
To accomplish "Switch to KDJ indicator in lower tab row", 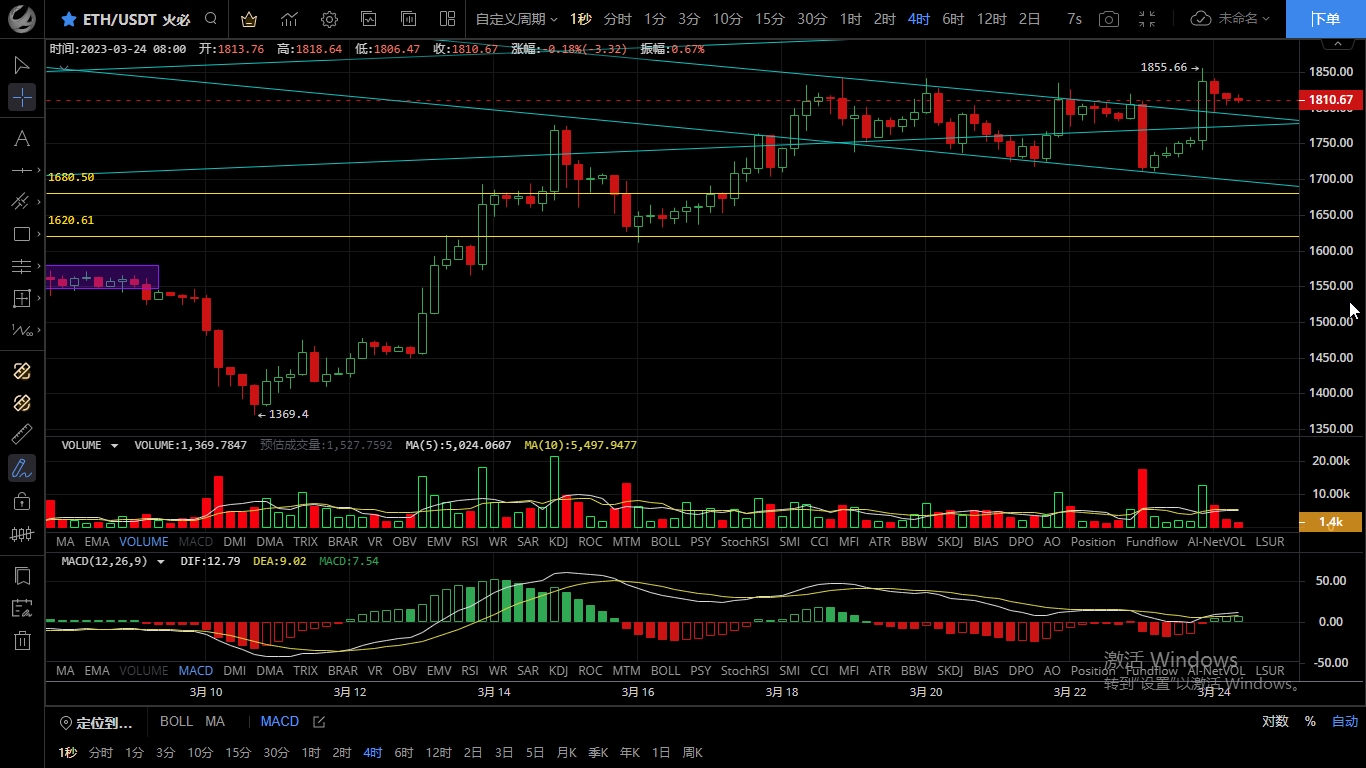I will [x=558, y=671].
